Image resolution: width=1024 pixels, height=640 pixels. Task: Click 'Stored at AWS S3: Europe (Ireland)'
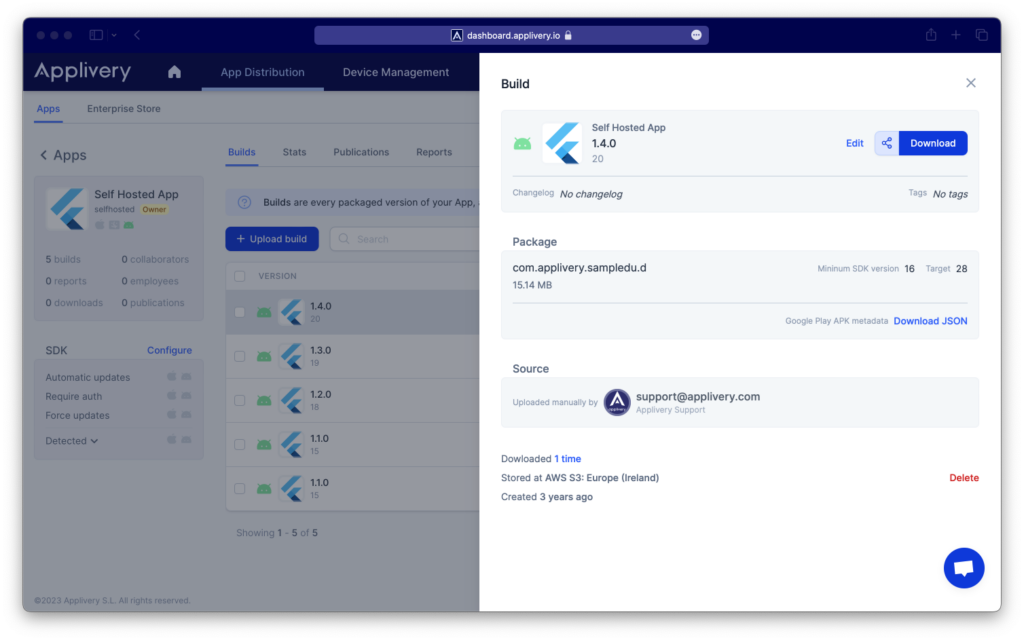click(580, 478)
